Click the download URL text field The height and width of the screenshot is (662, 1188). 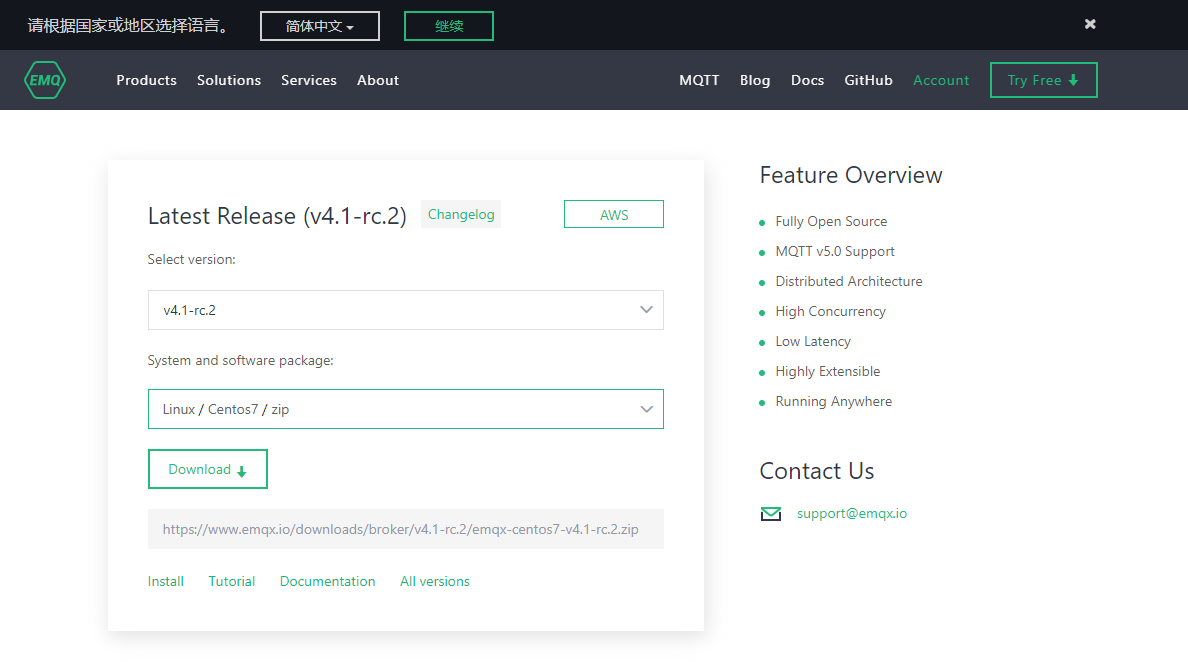click(x=405, y=529)
